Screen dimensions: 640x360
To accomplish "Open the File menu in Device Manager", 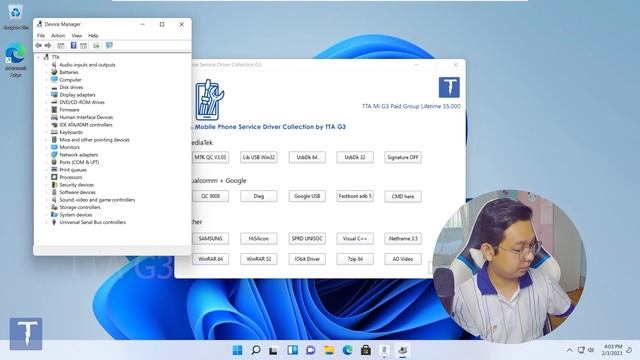I will click(x=41, y=36).
